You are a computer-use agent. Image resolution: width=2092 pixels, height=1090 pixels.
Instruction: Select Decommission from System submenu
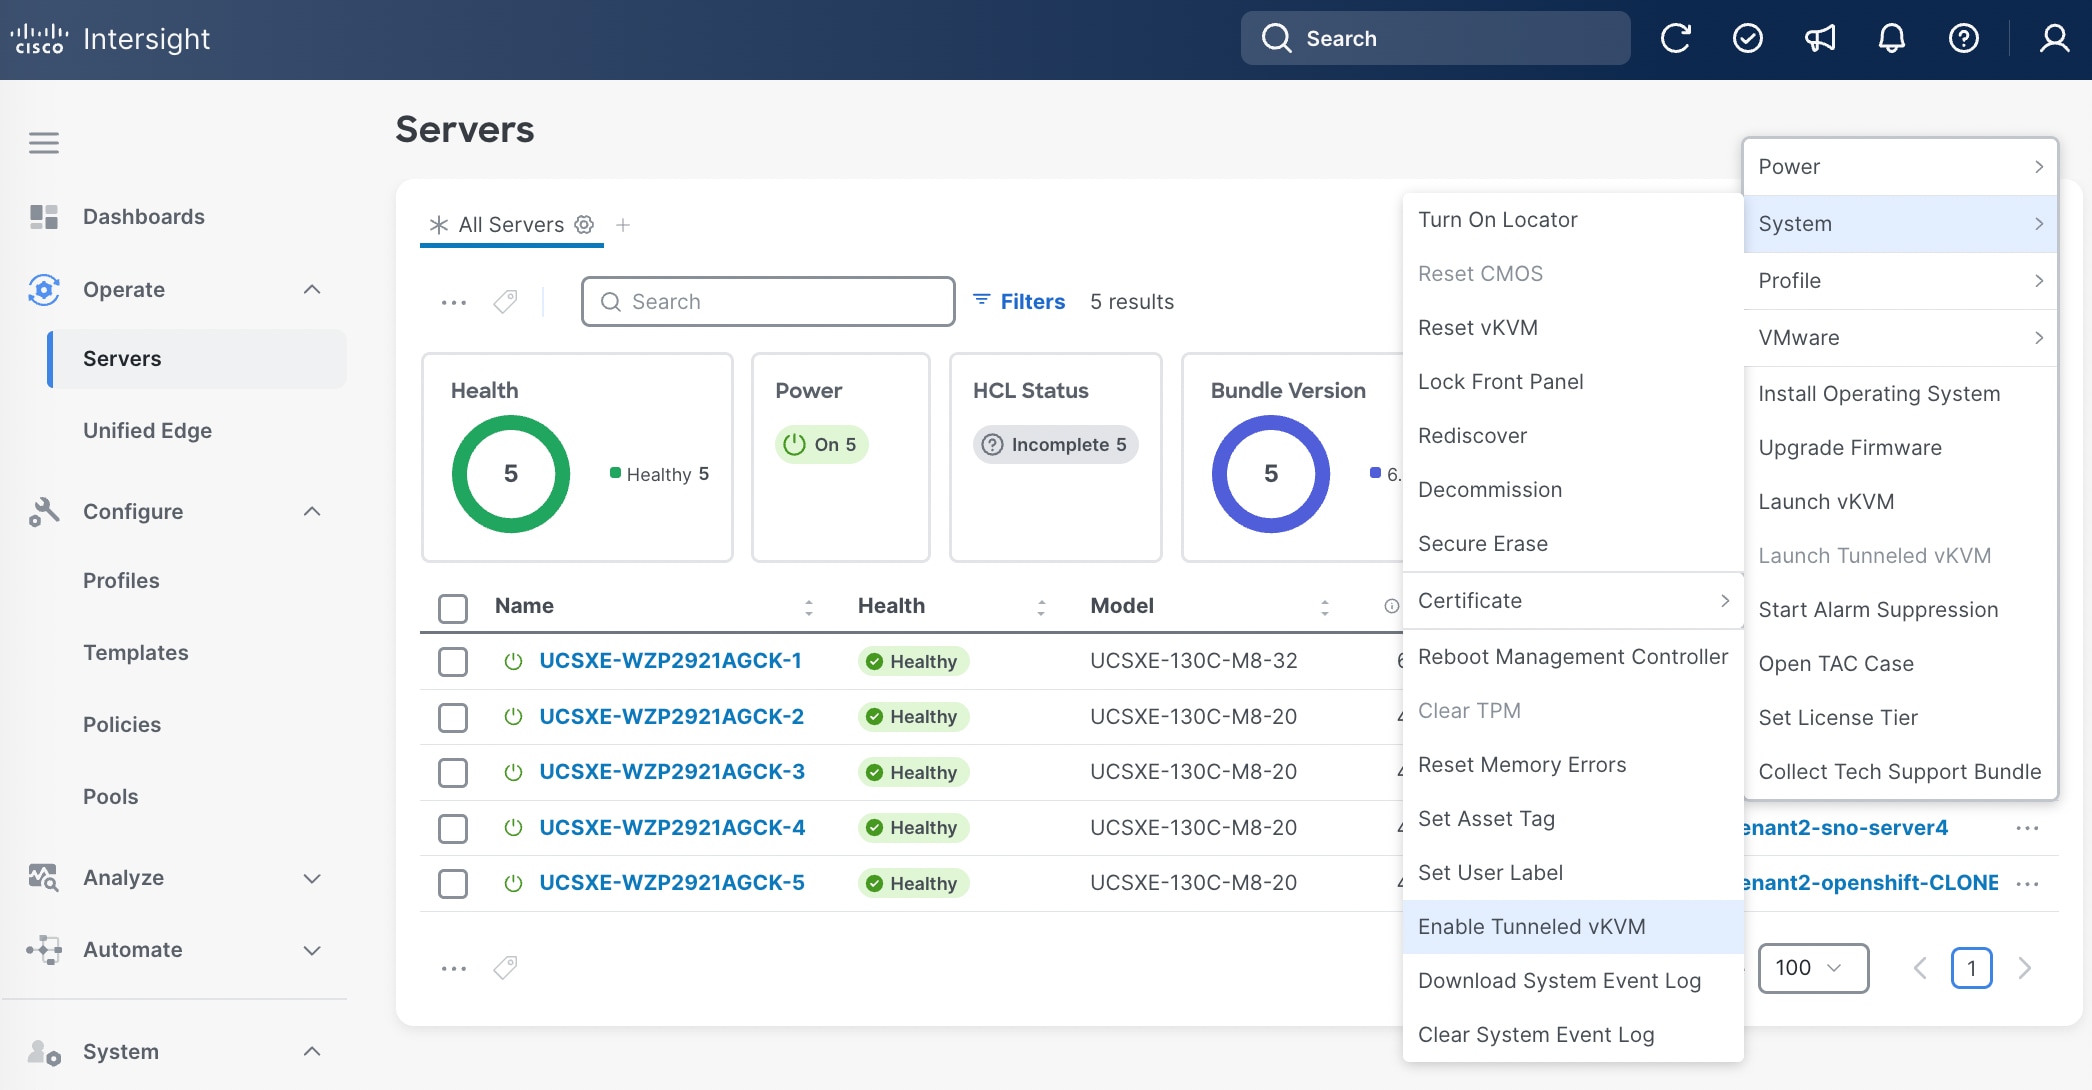coord(1573,490)
